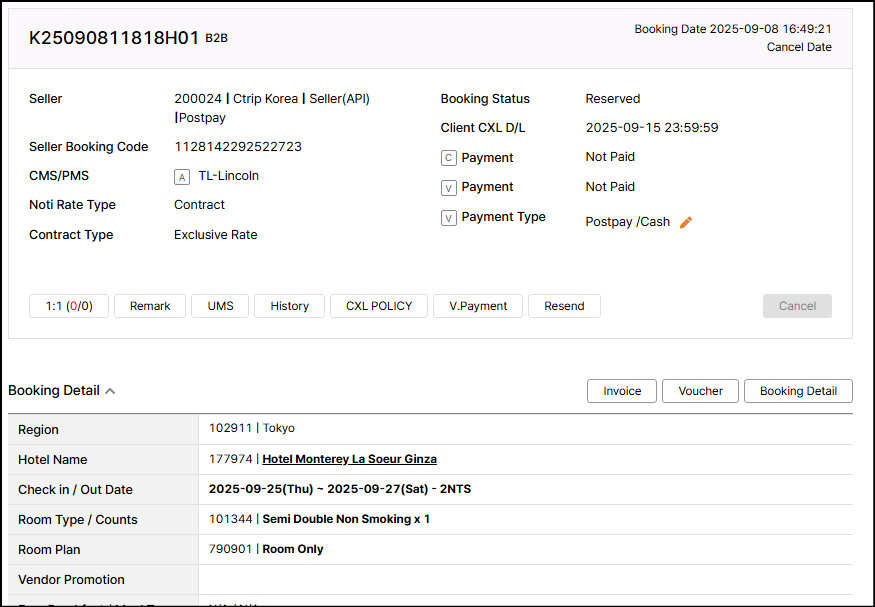Open the 1:1 (0/0) messages button
The height and width of the screenshot is (607, 875).
coord(69,306)
